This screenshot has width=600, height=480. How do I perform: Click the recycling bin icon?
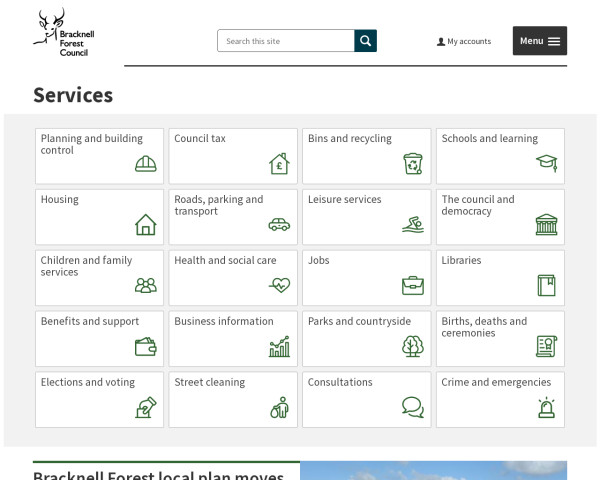pos(413,163)
